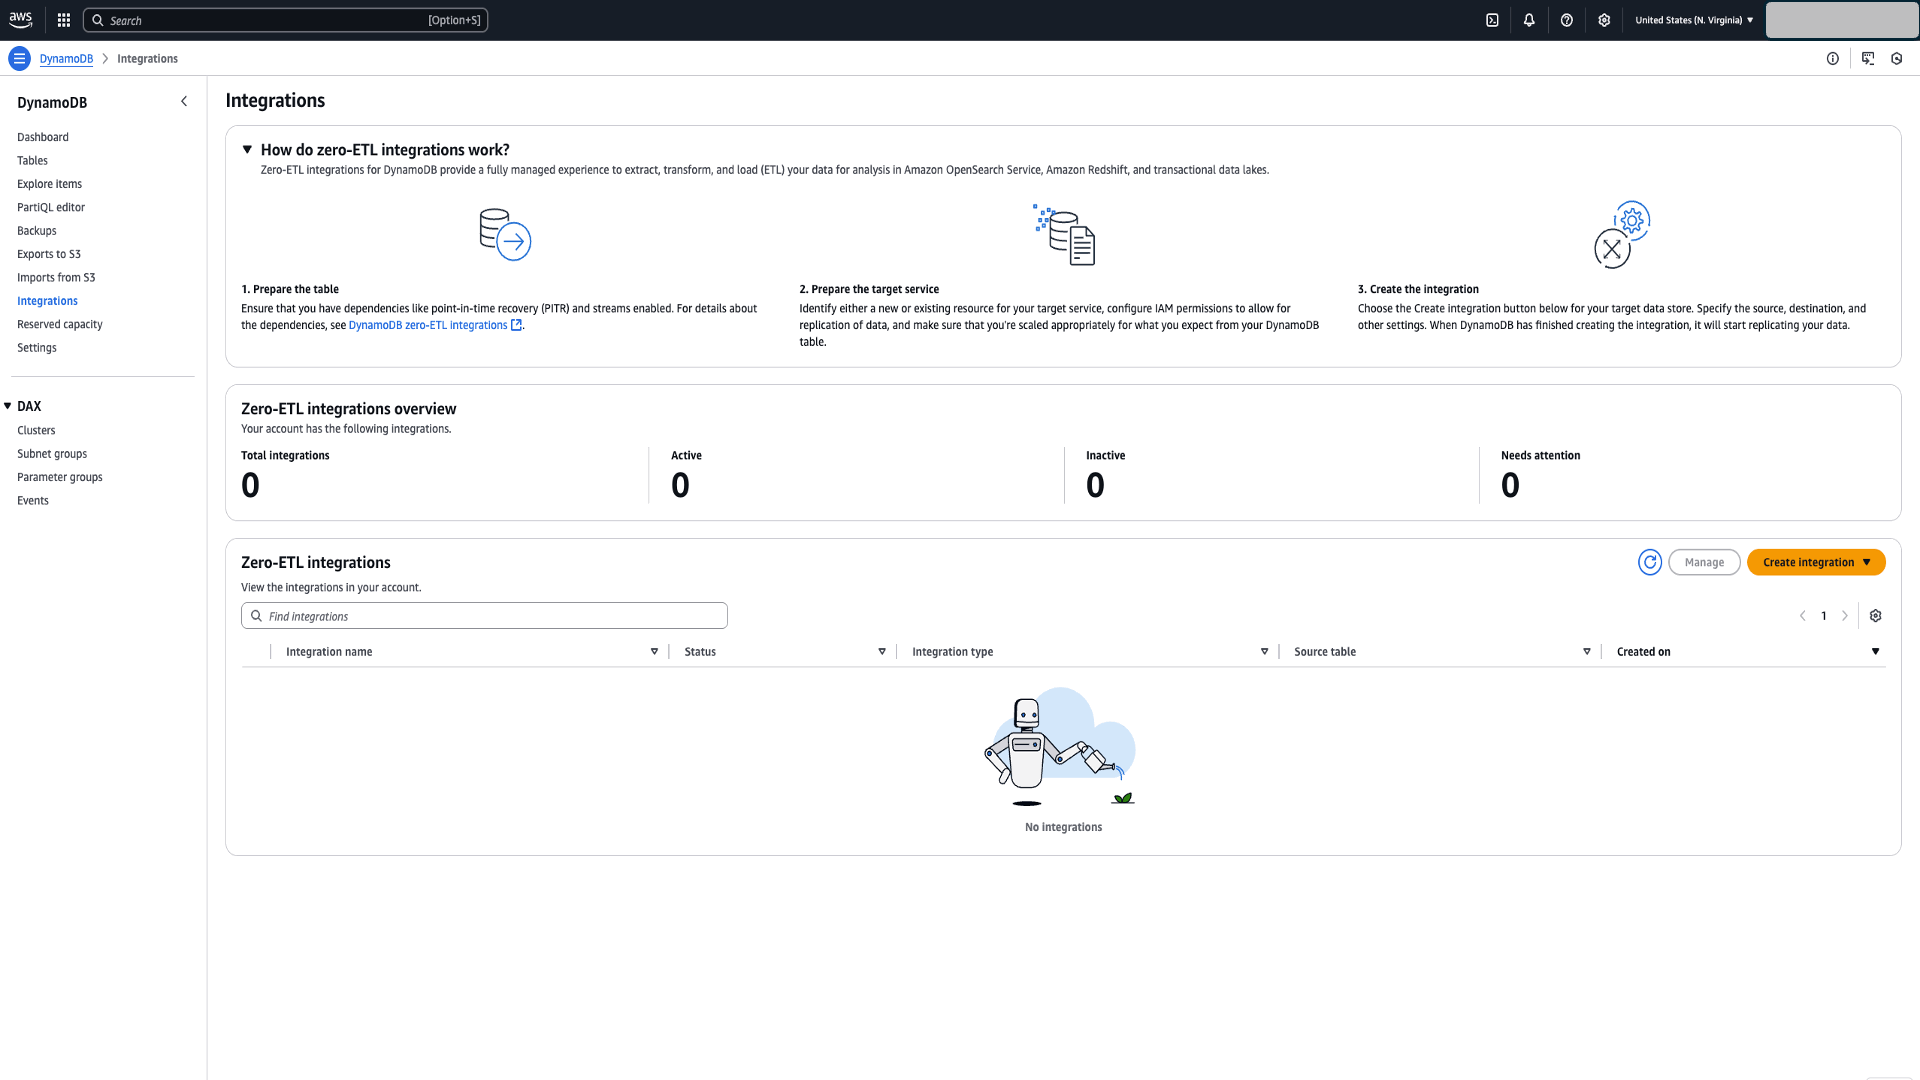
Task: Open the feedback panel icon near breadcrumb
Action: tap(1866, 58)
